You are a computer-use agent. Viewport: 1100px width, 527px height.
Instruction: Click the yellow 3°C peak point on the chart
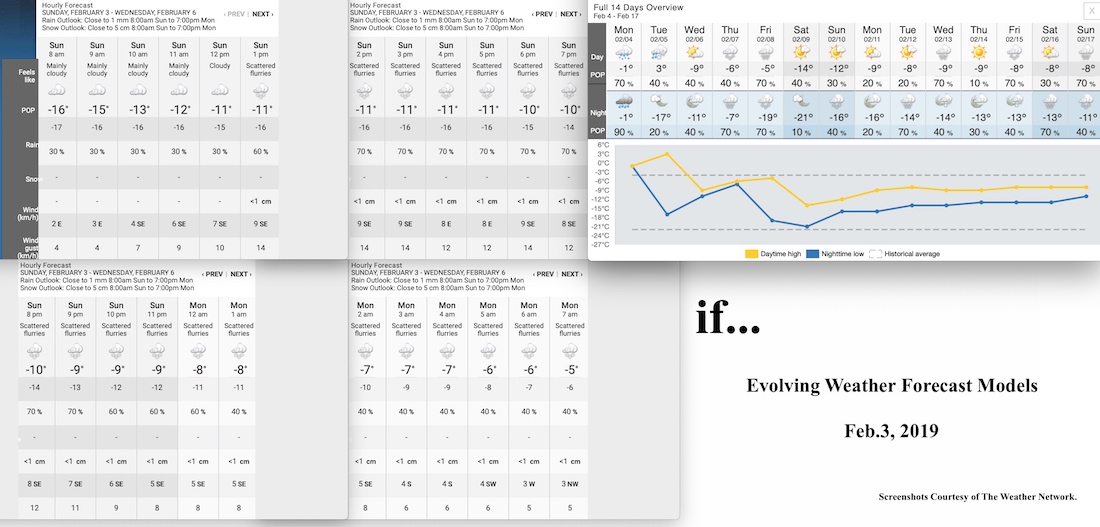pos(667,154)
